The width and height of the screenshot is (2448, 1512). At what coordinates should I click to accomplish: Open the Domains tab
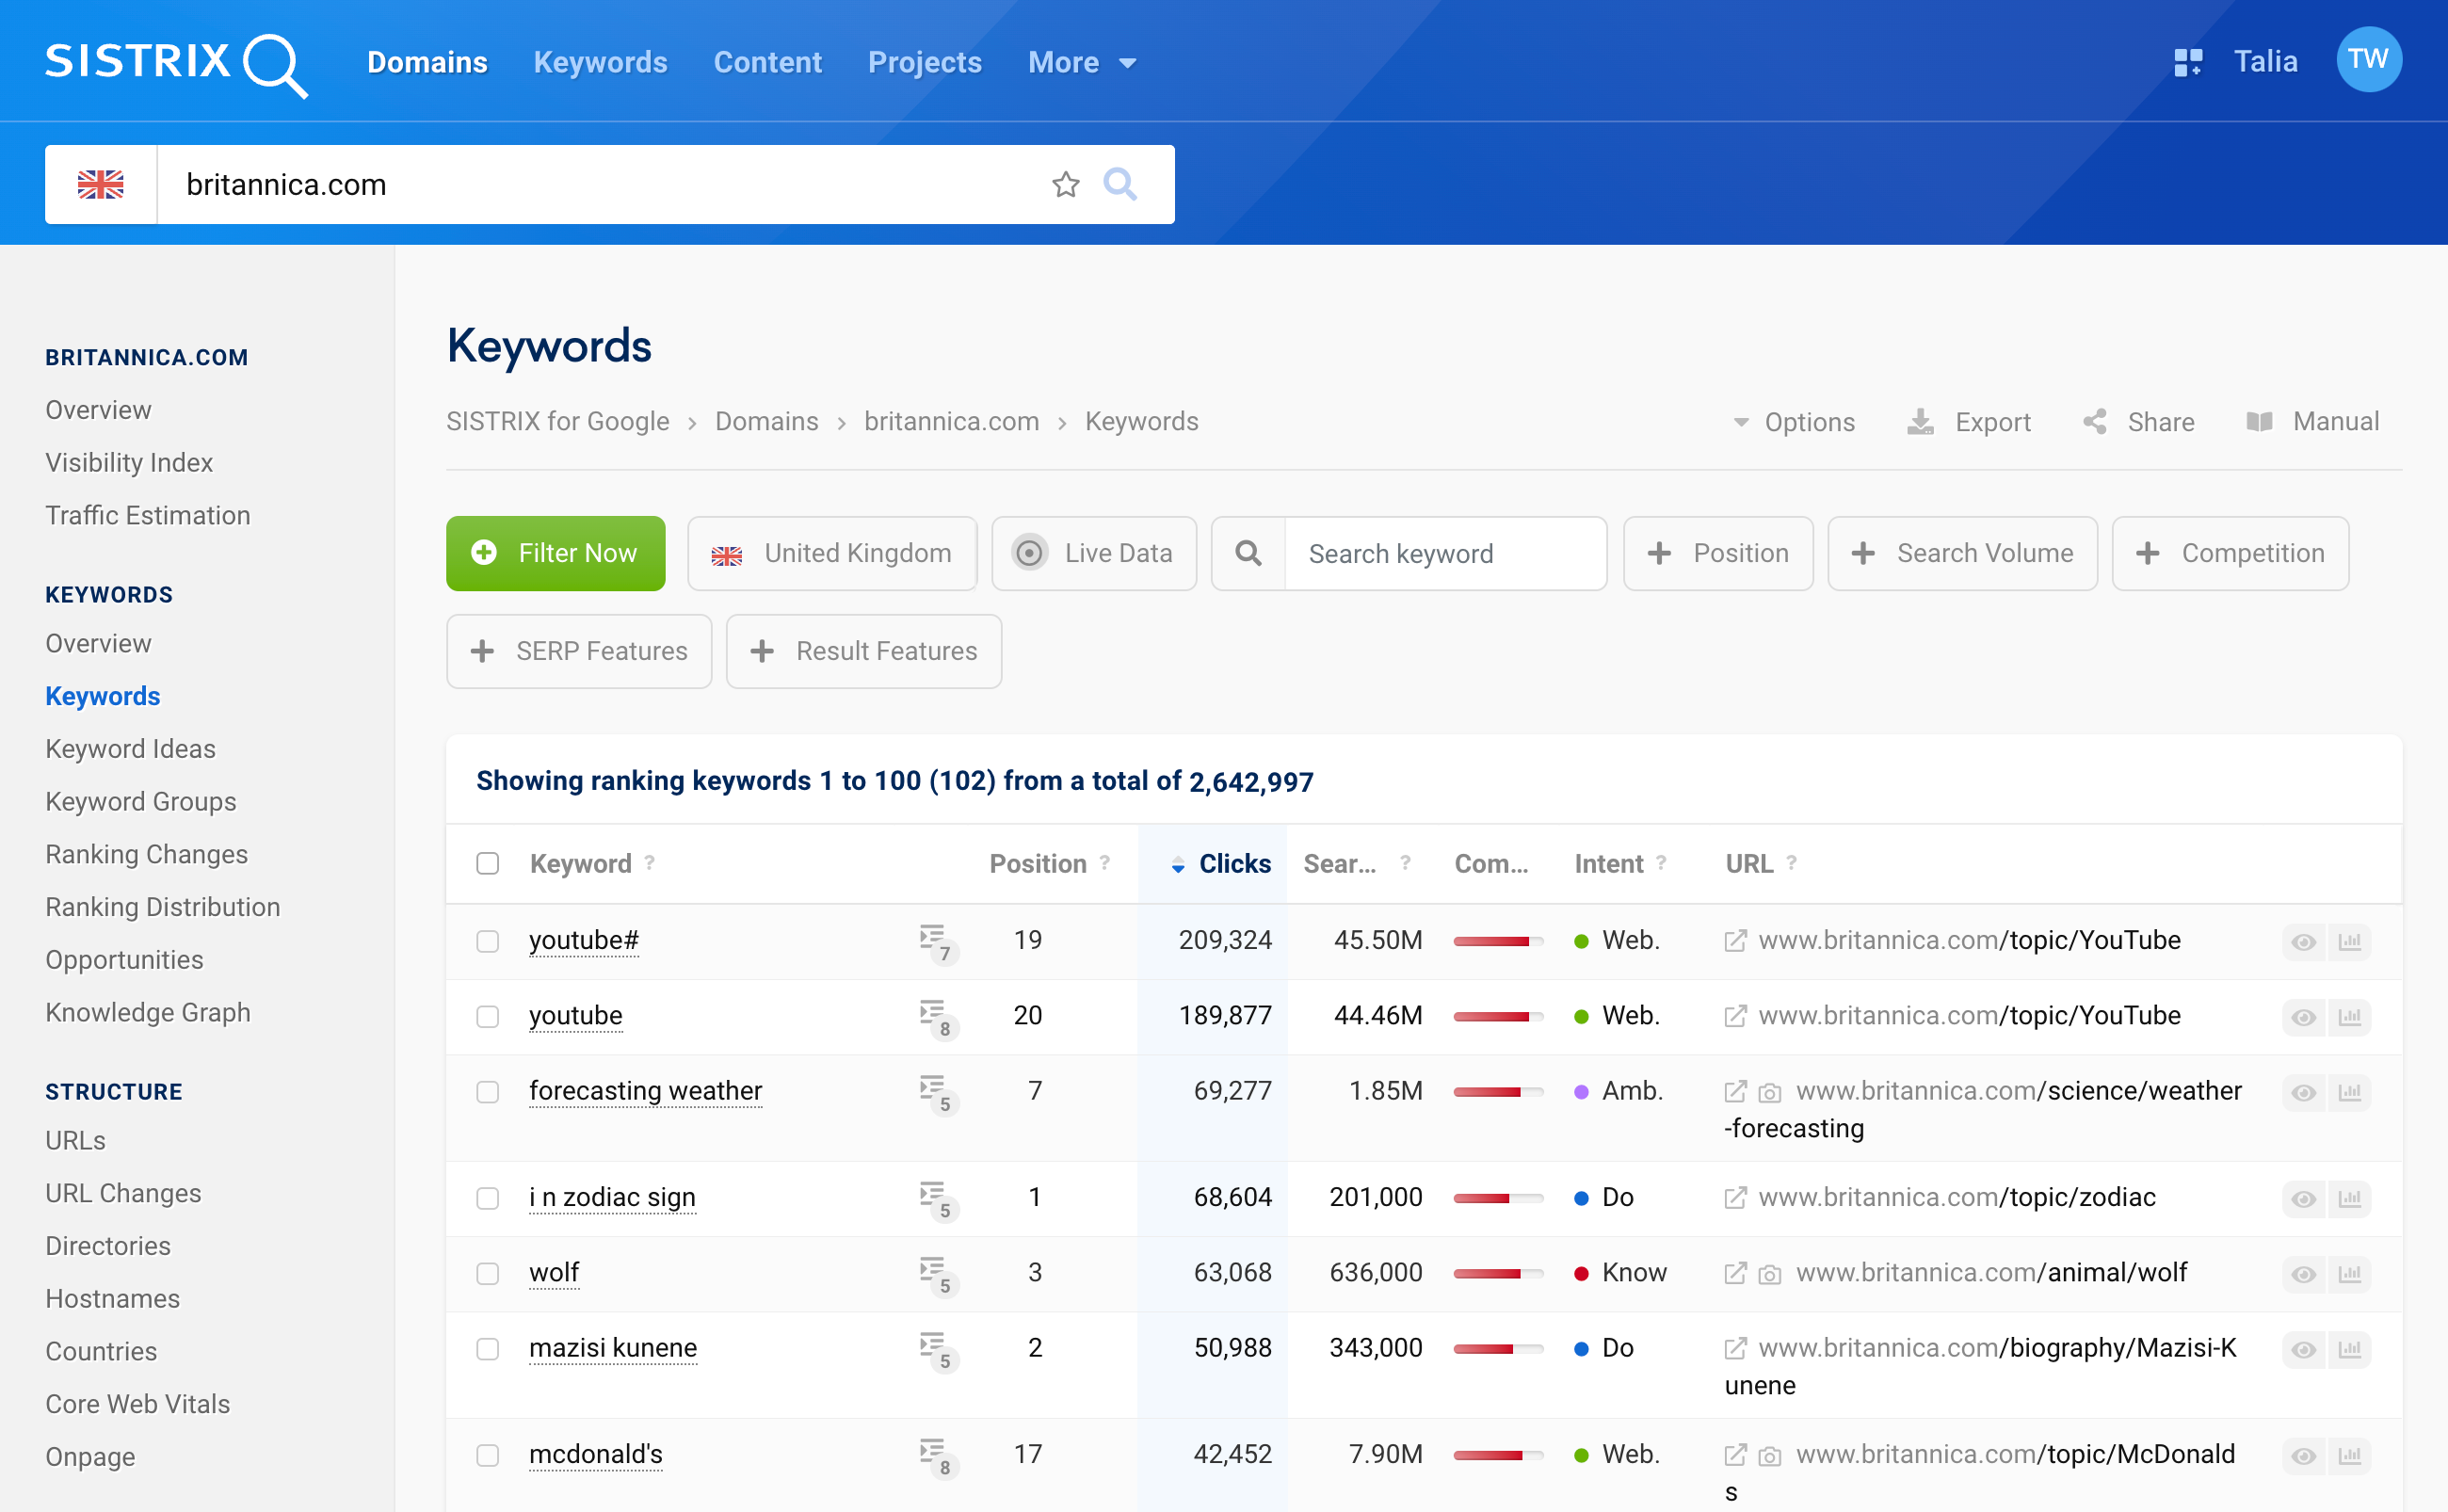point(427,62)
